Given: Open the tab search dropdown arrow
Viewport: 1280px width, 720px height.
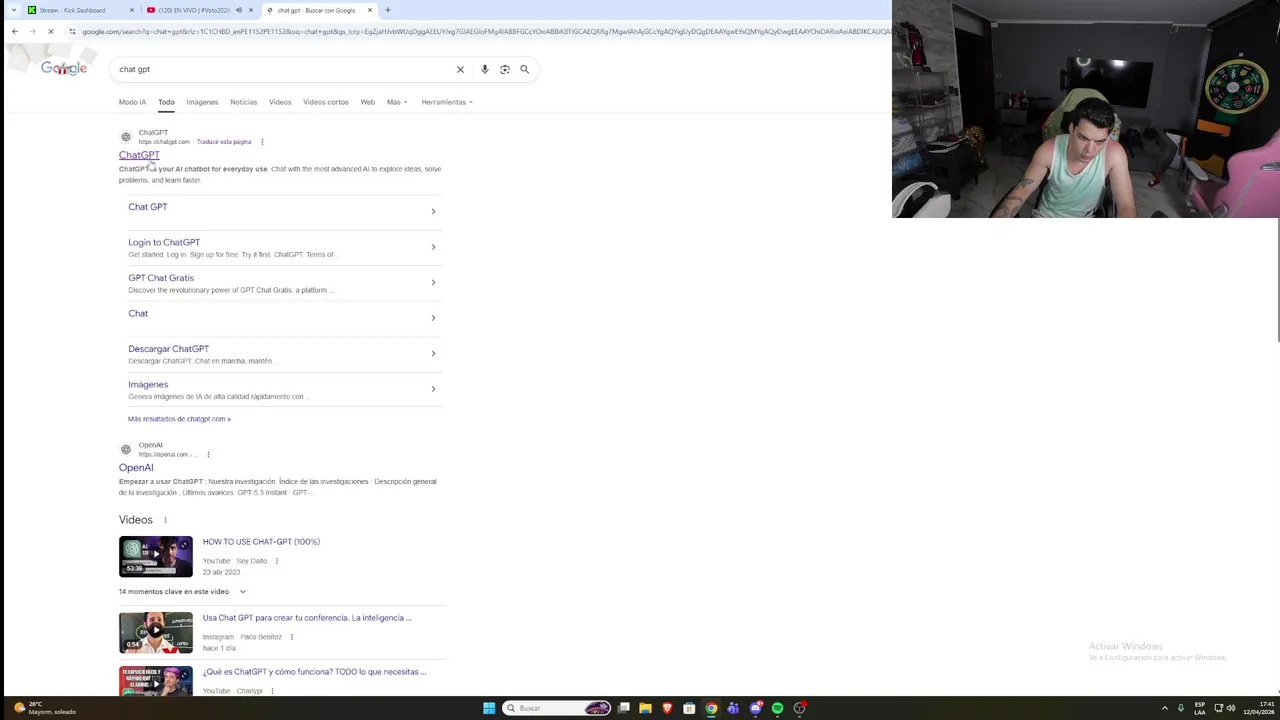Looking at the screenshot, I should click(x=13, y=10).
